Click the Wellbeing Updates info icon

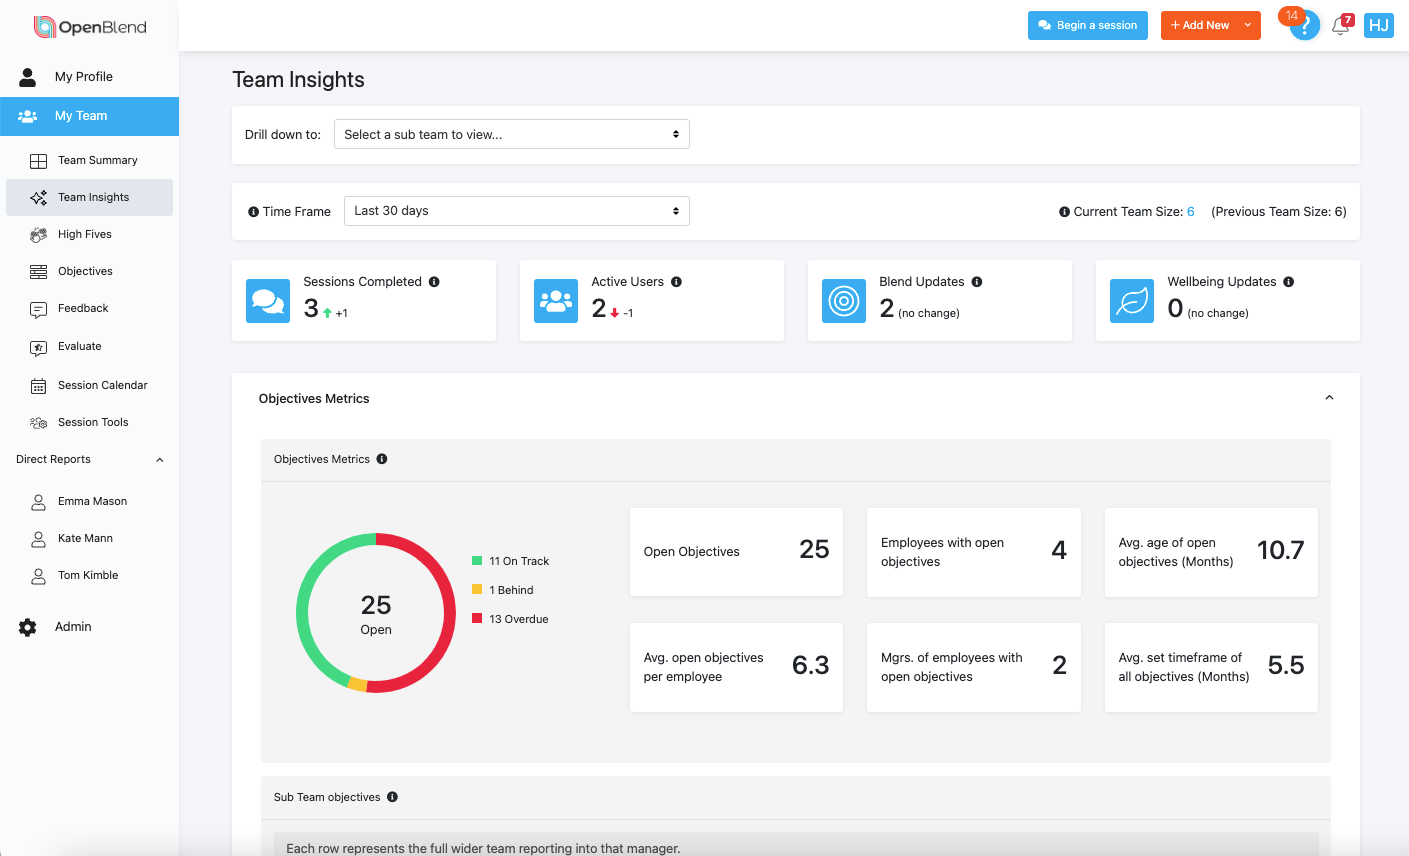[x=1289, y=282]
